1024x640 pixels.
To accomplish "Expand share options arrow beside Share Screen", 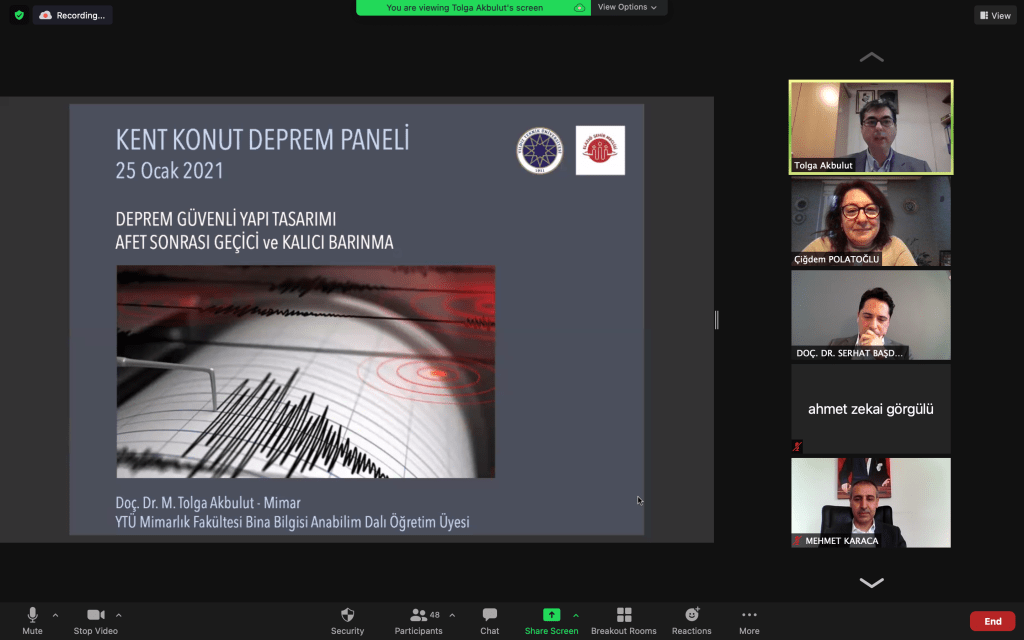I will click(575, 615).
